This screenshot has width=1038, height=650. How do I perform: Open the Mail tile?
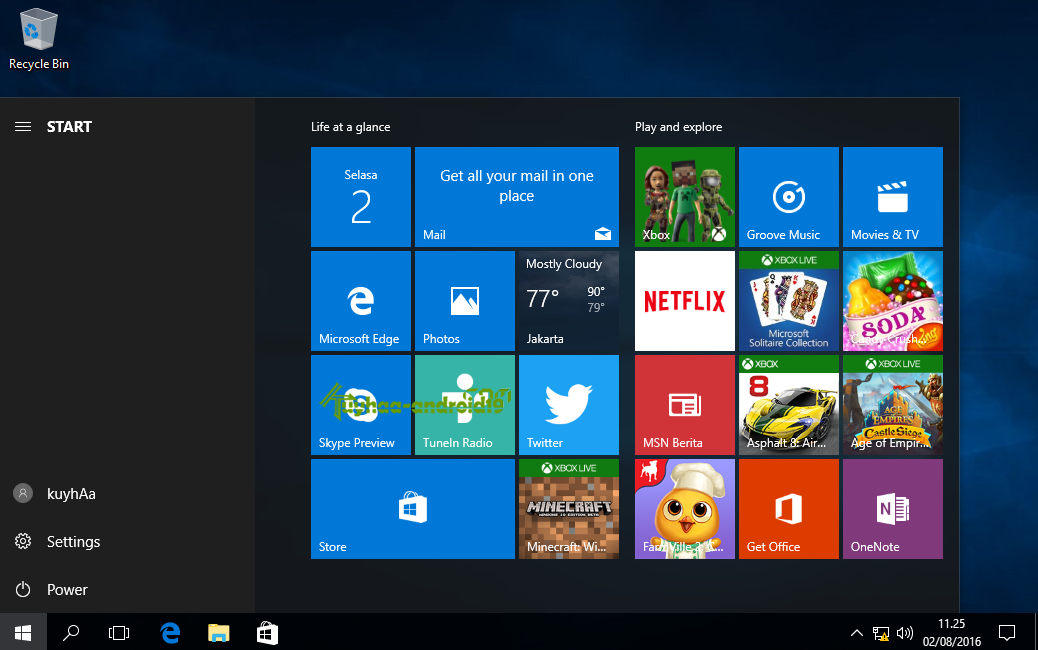pos(516,197)
